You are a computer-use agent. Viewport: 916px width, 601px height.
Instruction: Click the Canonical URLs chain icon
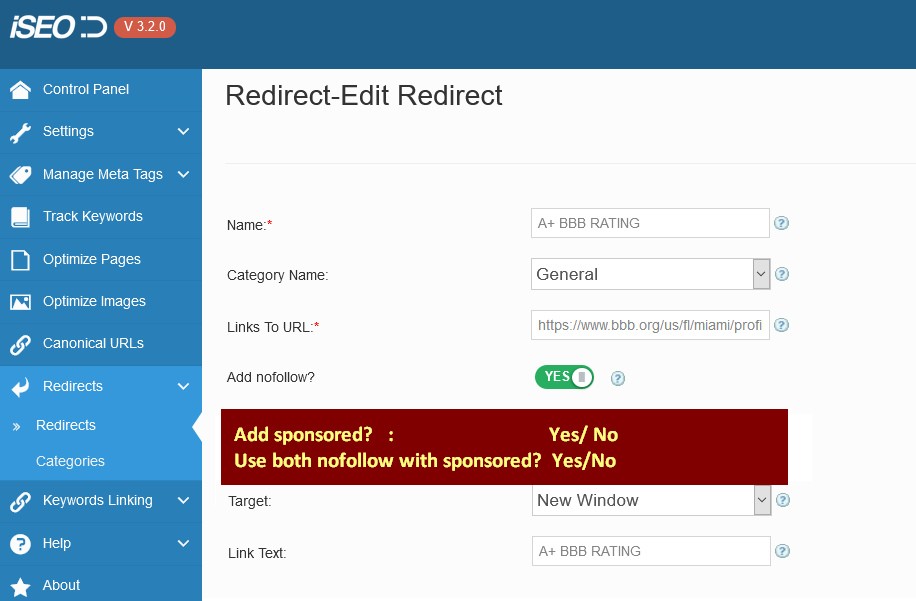click(20, 344)
